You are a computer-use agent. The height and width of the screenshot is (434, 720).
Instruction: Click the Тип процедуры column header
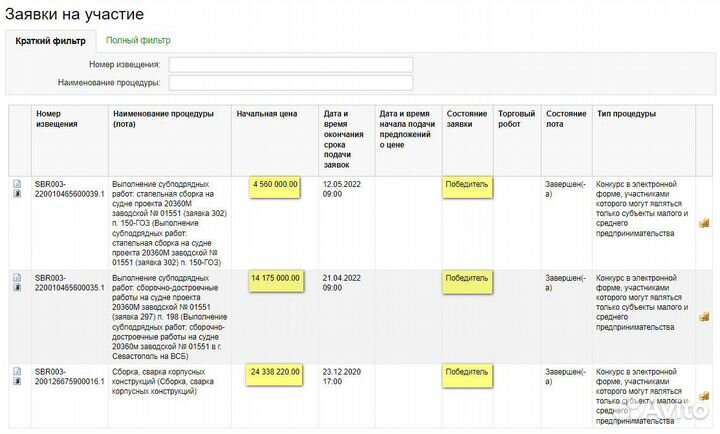pos(626,114)
